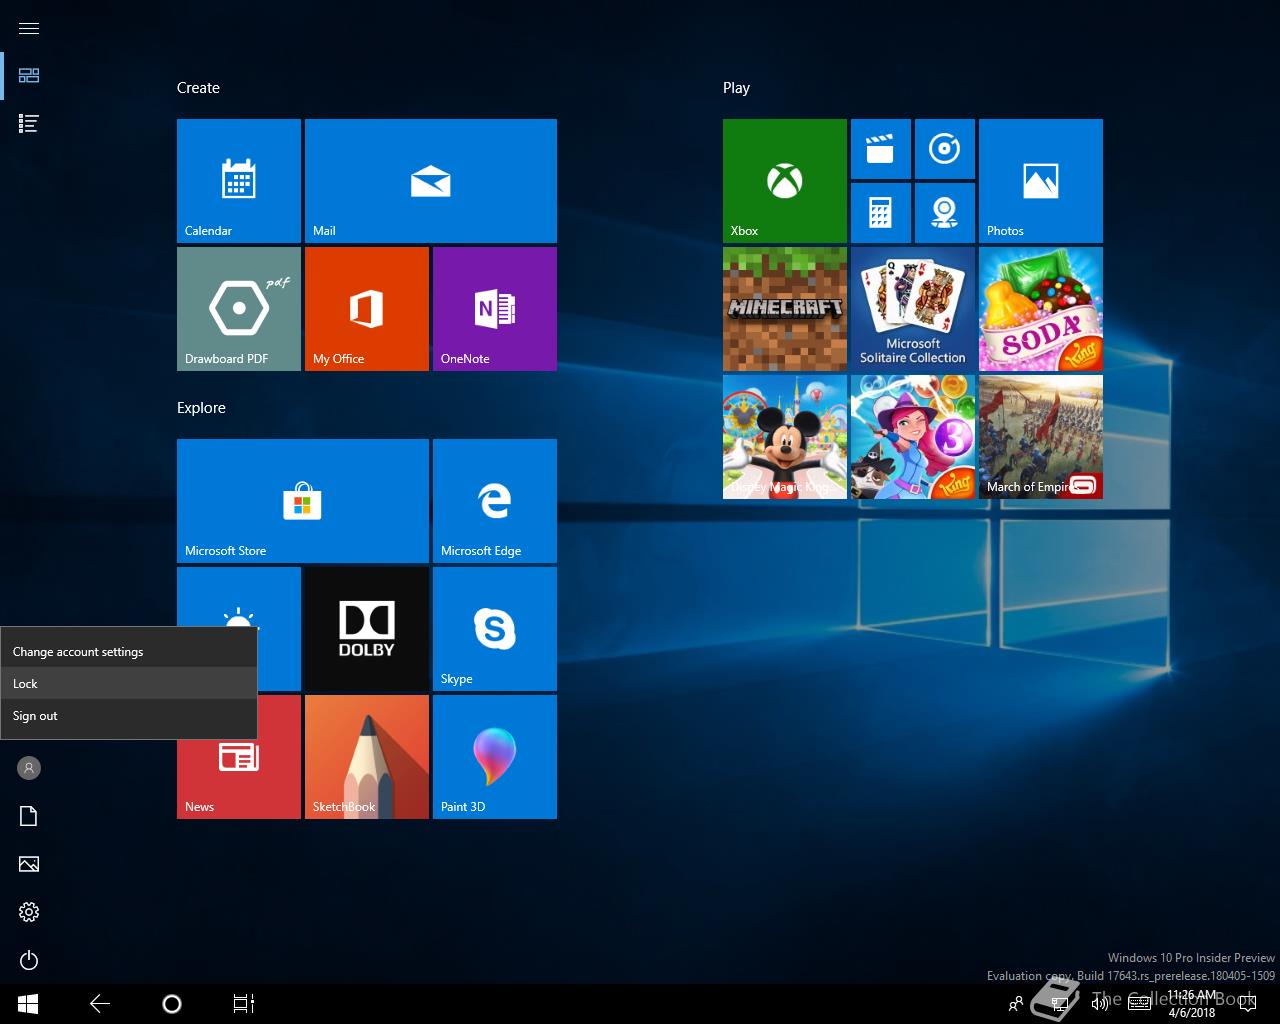The width and height of the screenshot is (1280, 1024).
Task: Open Camera small tile
Action: (x=945, y=213)
